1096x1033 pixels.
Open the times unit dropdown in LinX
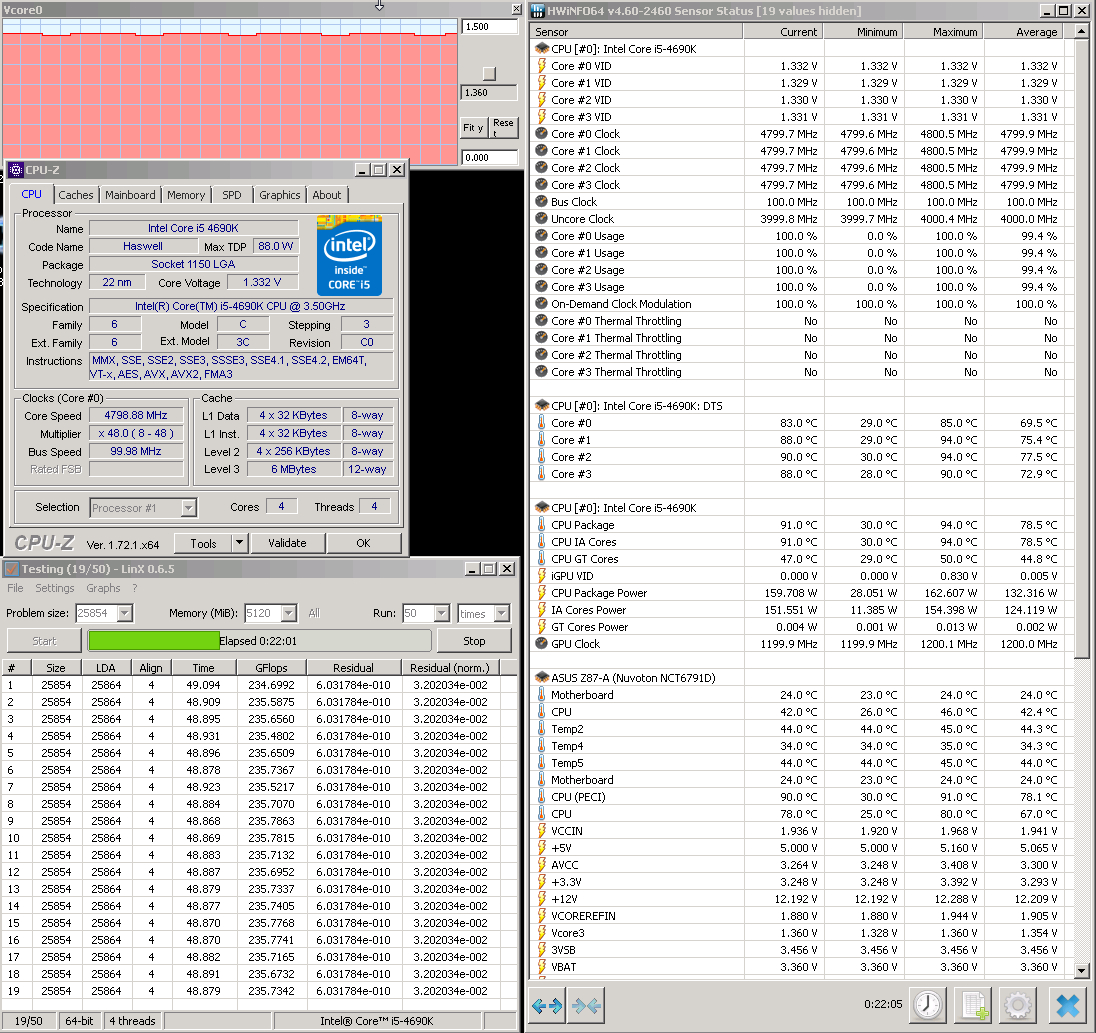502,613
